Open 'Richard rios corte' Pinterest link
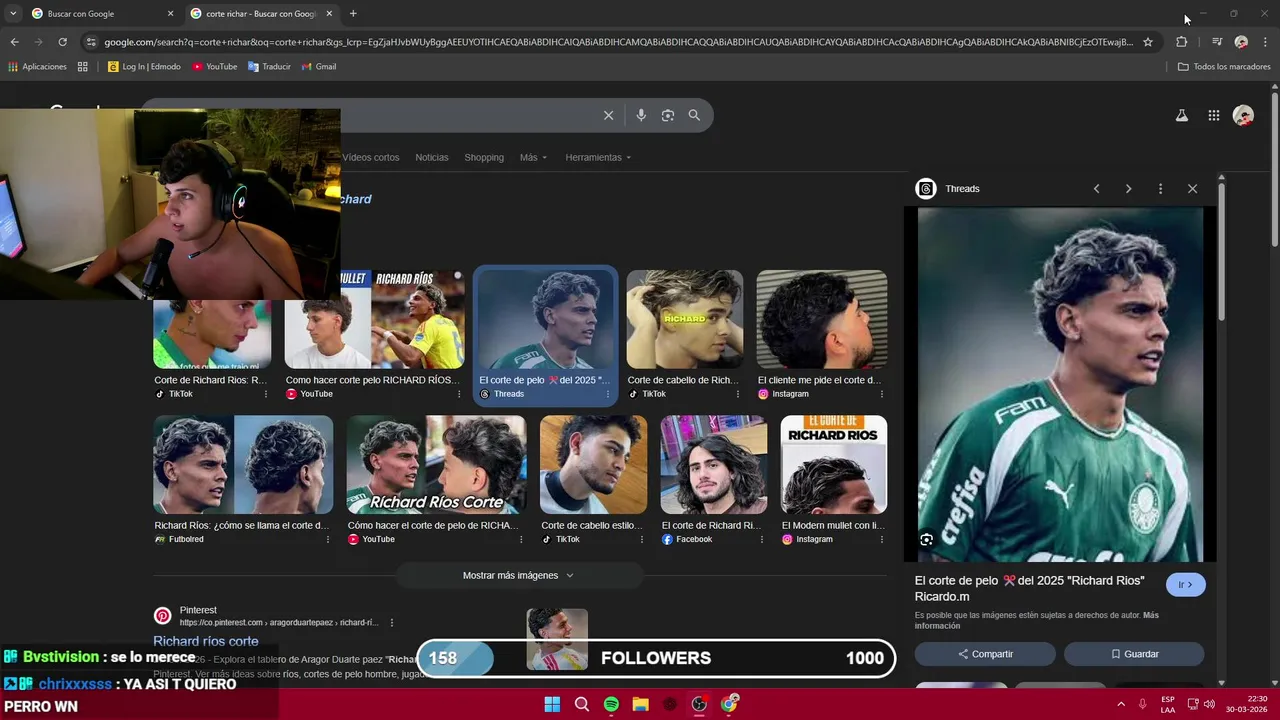 206,641
